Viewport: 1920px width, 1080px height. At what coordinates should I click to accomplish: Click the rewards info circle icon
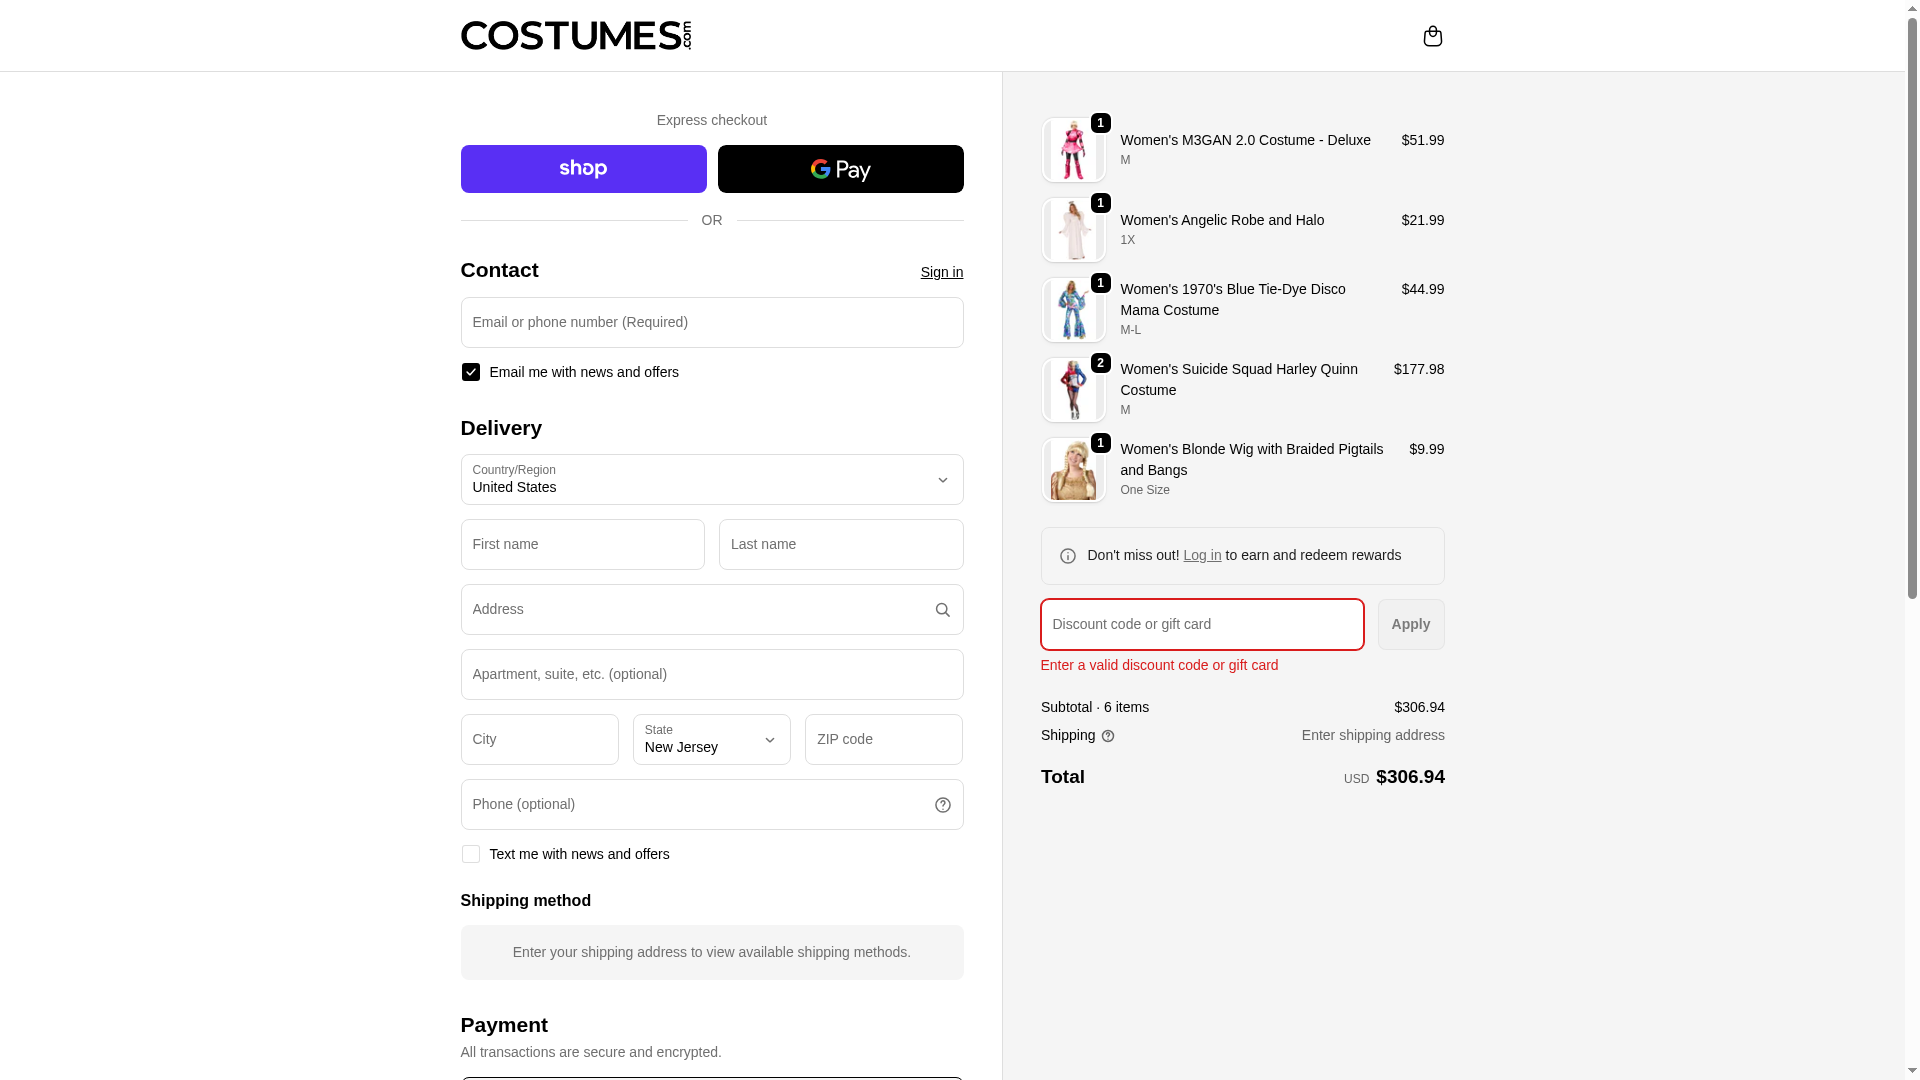(x=1068, y=556)
